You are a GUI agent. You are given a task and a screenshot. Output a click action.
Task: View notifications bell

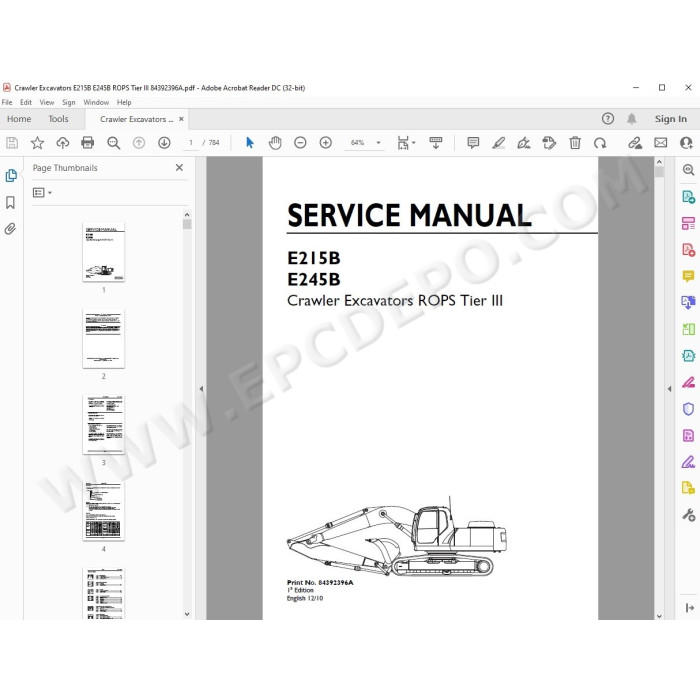(x=631, y=119)
